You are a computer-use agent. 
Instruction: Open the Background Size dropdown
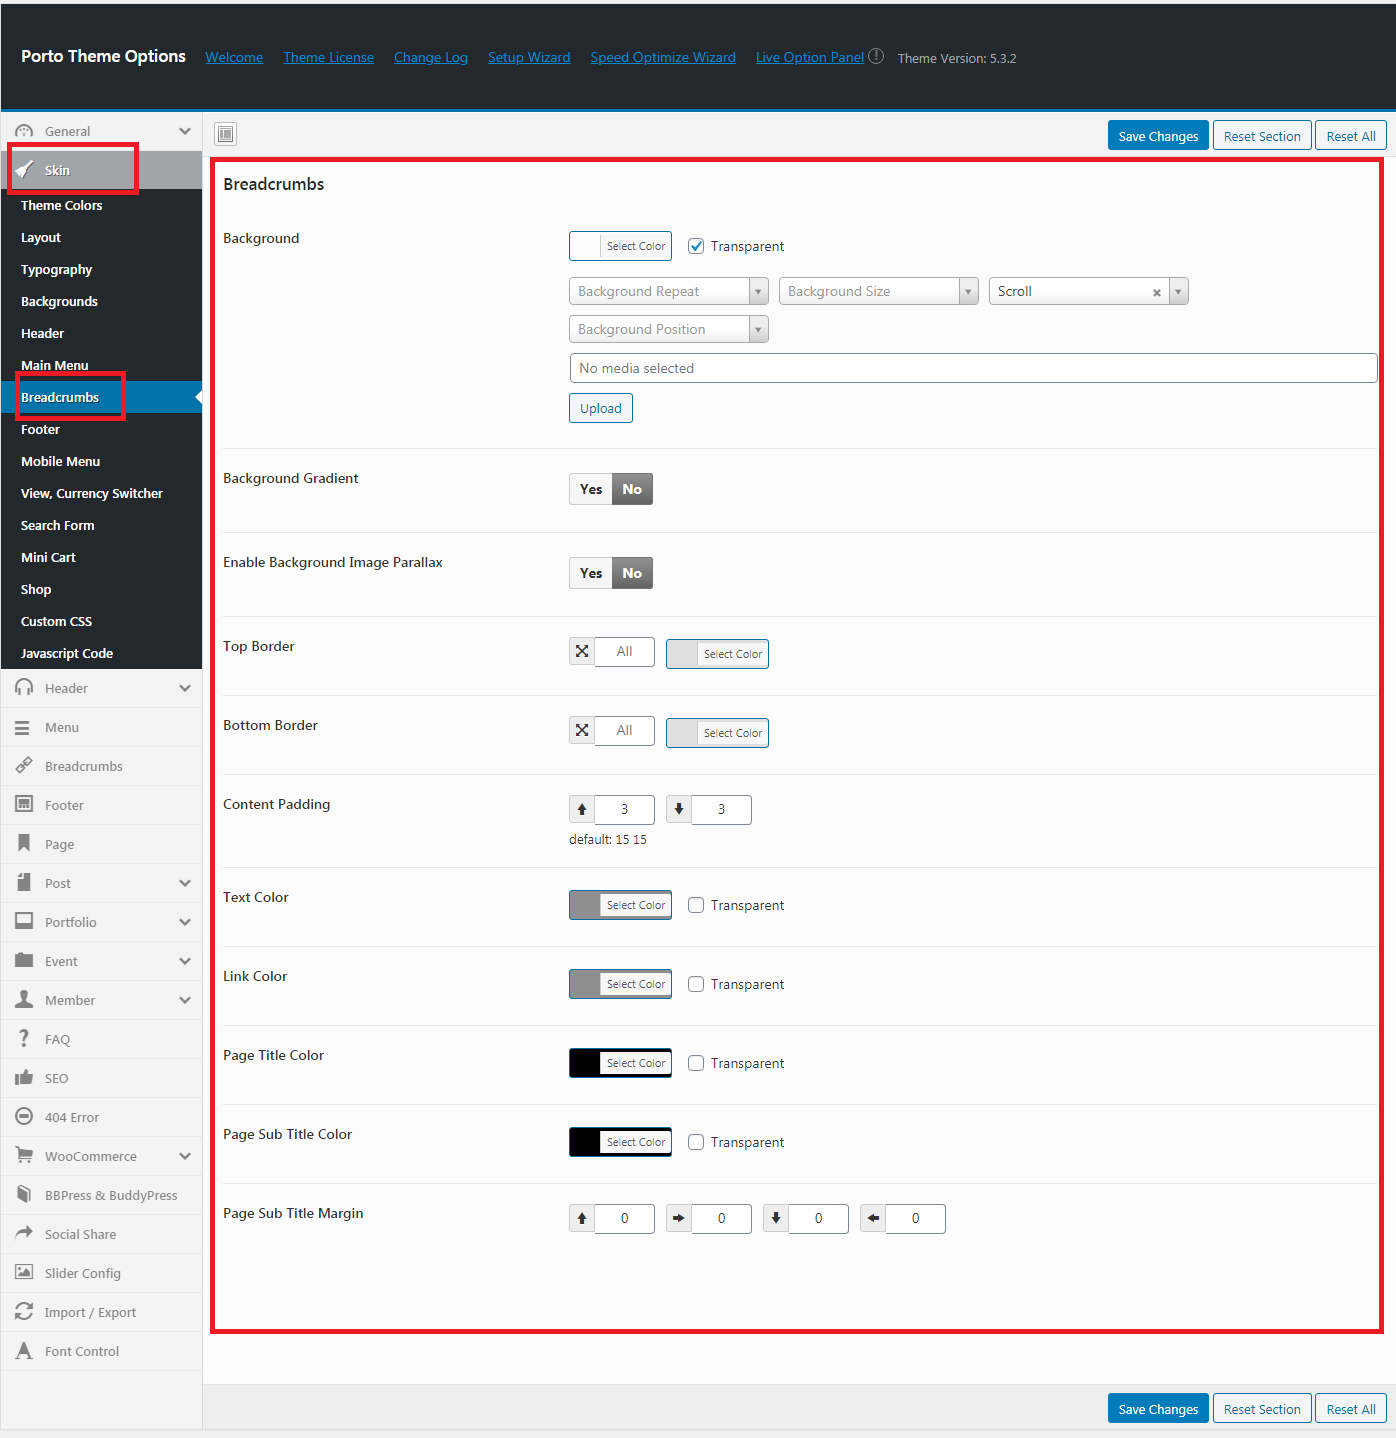pos(879,291)
